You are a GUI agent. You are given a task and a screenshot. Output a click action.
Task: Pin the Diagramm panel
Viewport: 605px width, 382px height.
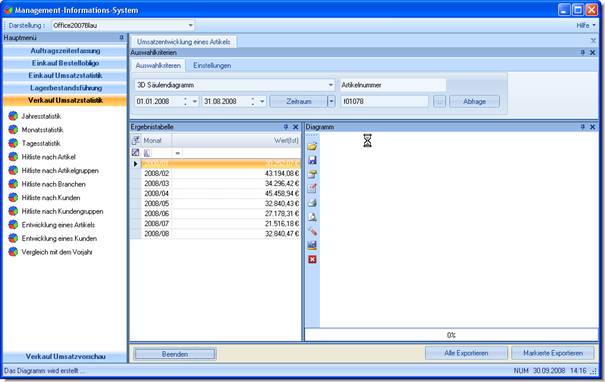tap(583, 127)
